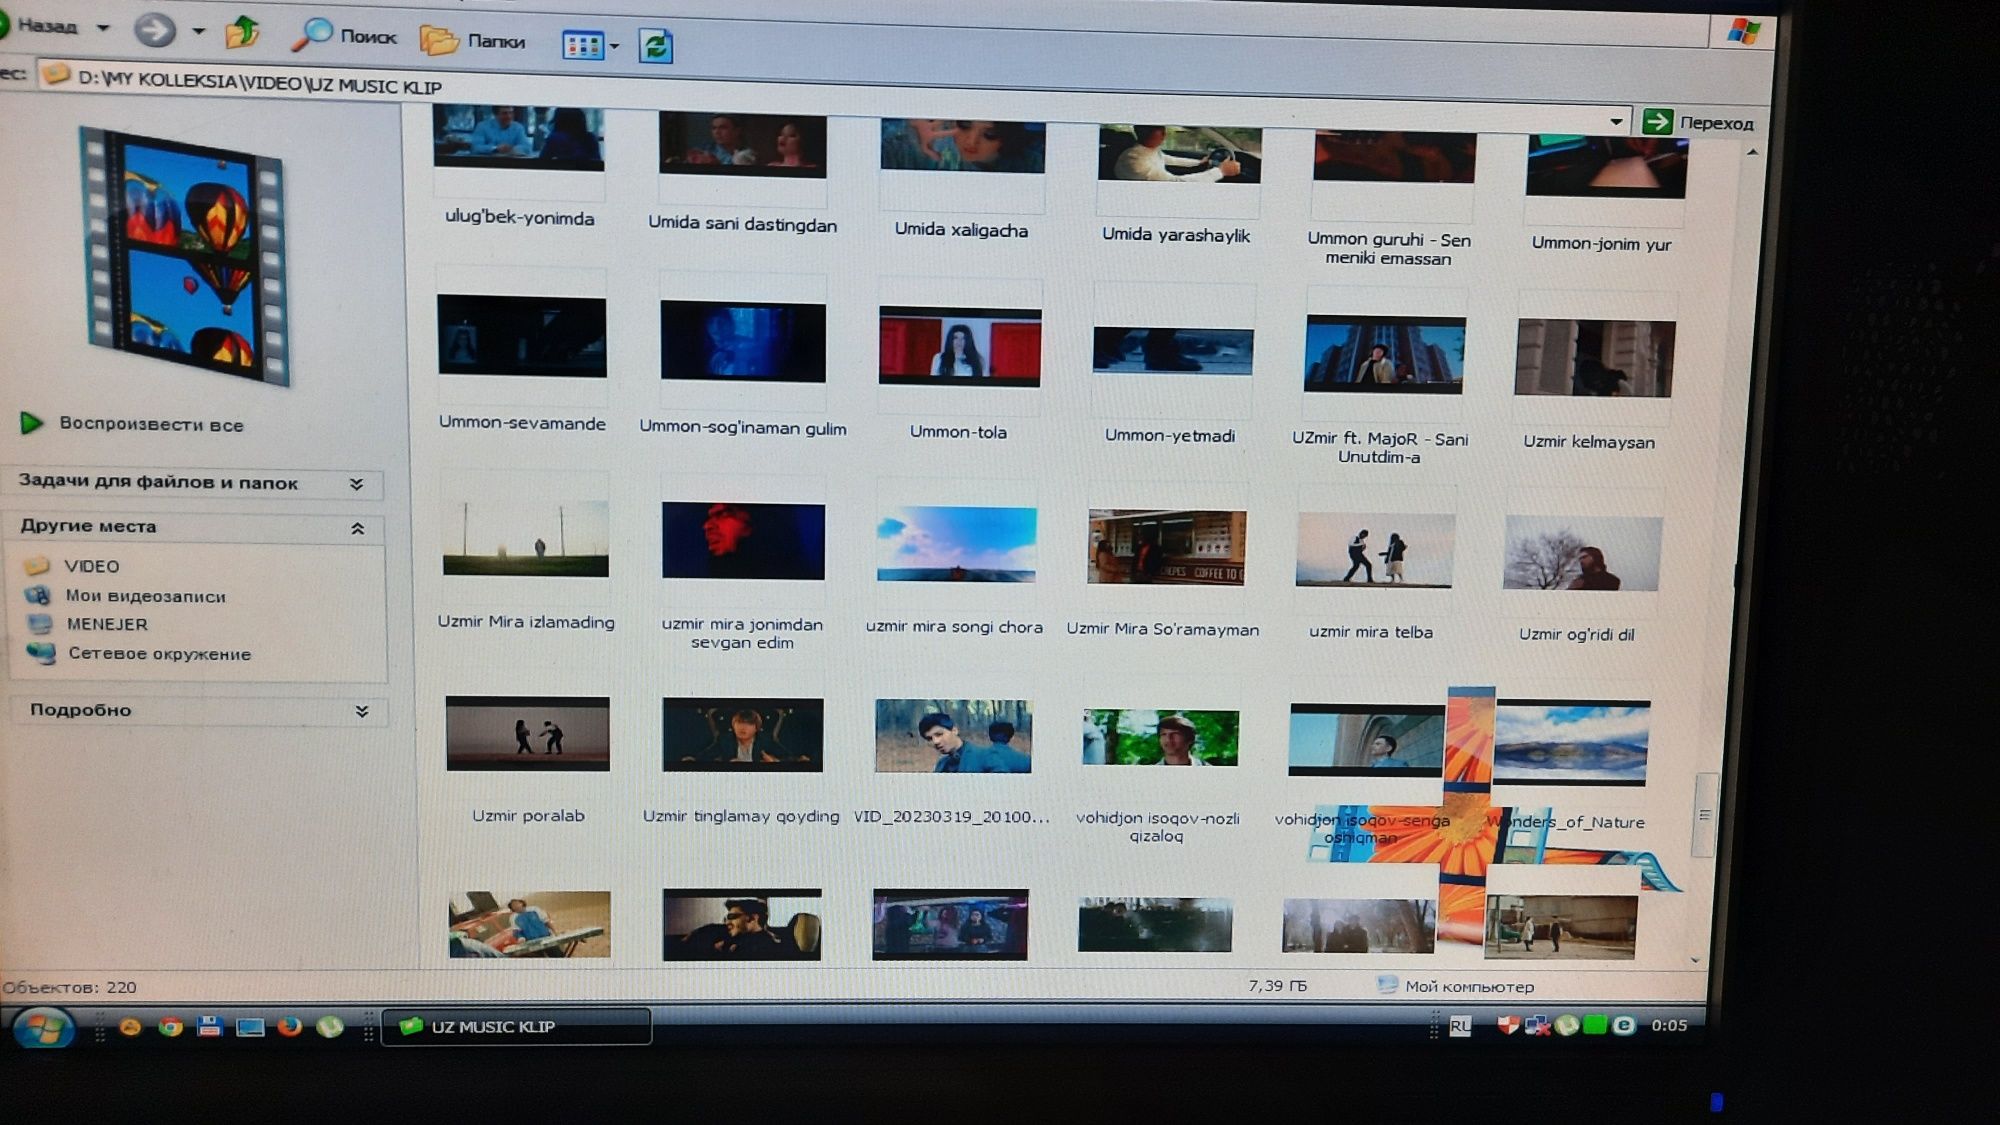This screenshot has width=2000, height=1125.
Task: Click the UZ MUSIC KLIP taskbar button
Action: click(516, 1027)
